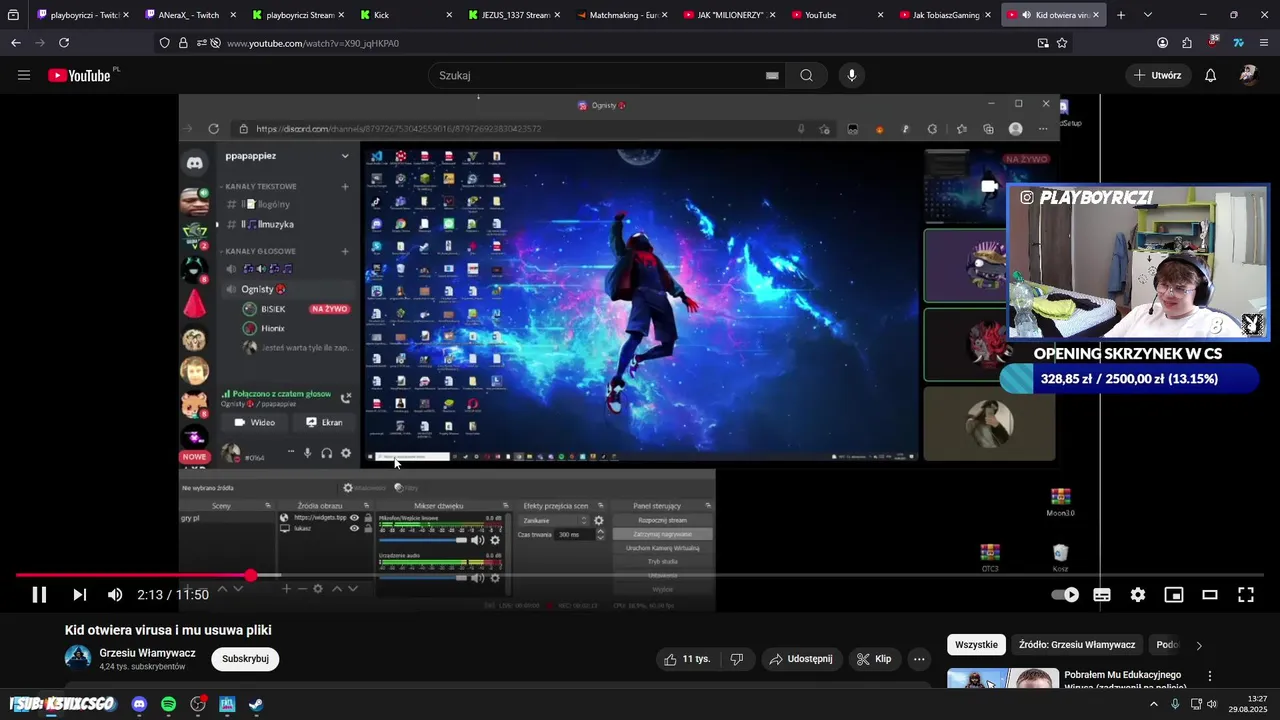
Task: Open the browser application menu
Action: 1265,43
